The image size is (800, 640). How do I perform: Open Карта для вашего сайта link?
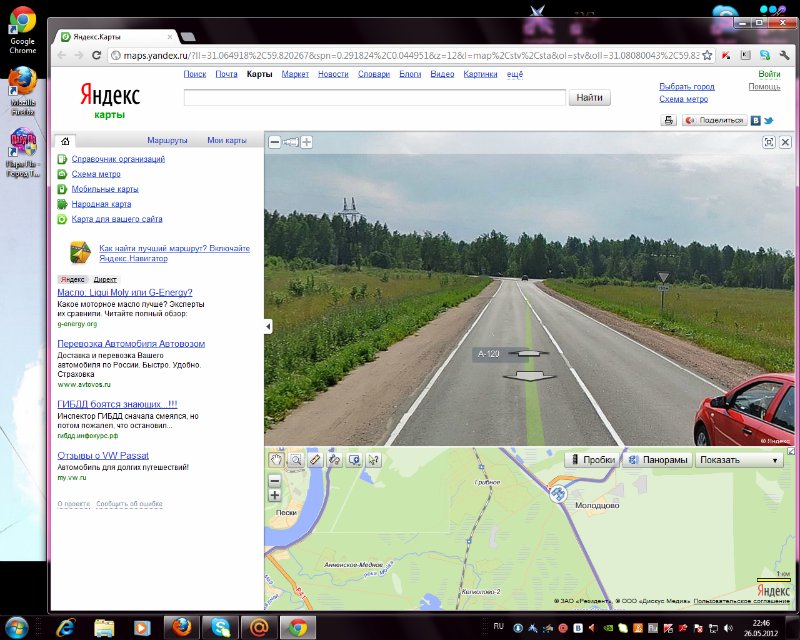point(117,219)
